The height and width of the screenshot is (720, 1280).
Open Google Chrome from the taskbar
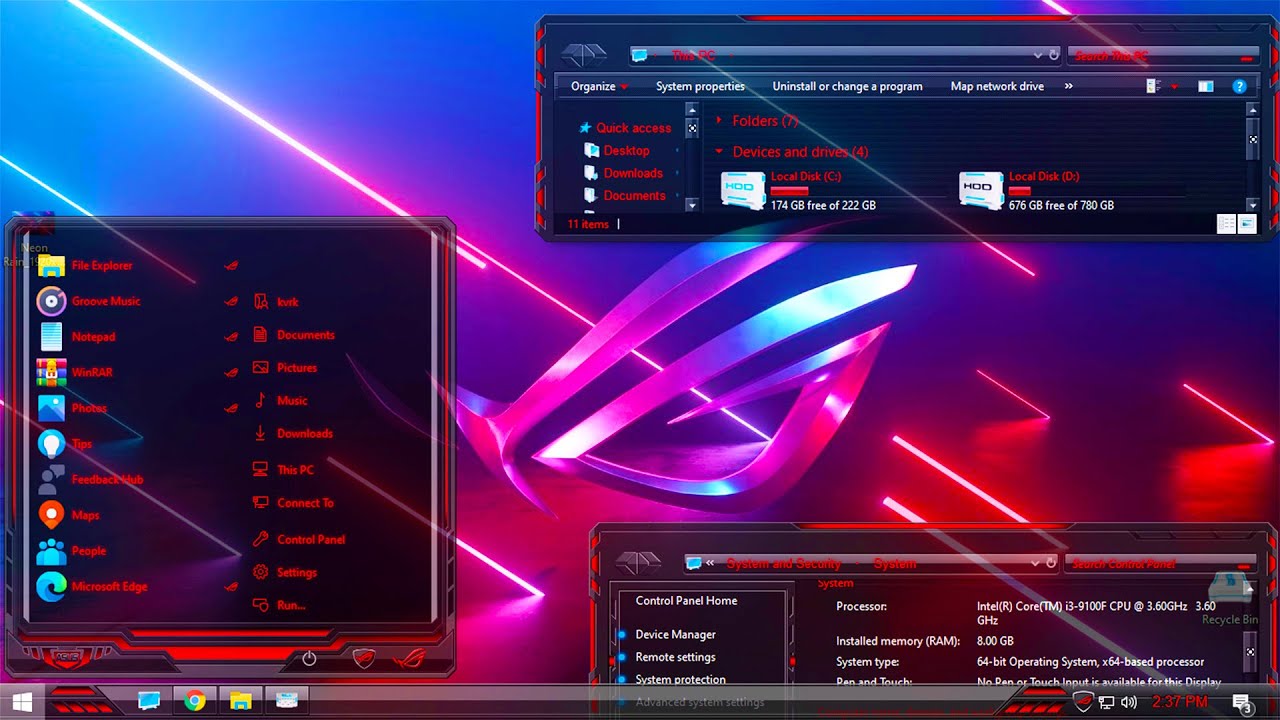click(x=194, y=701)
